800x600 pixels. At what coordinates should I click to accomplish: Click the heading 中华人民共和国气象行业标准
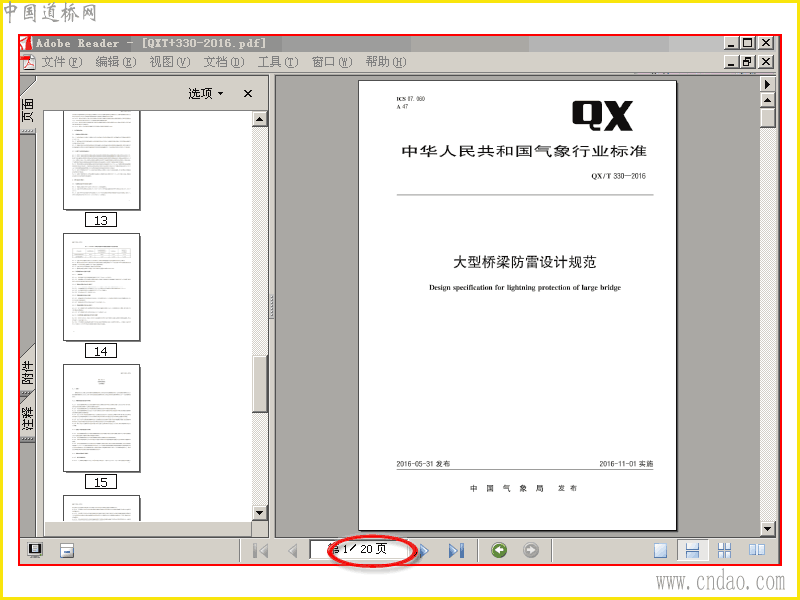(524, 151)
